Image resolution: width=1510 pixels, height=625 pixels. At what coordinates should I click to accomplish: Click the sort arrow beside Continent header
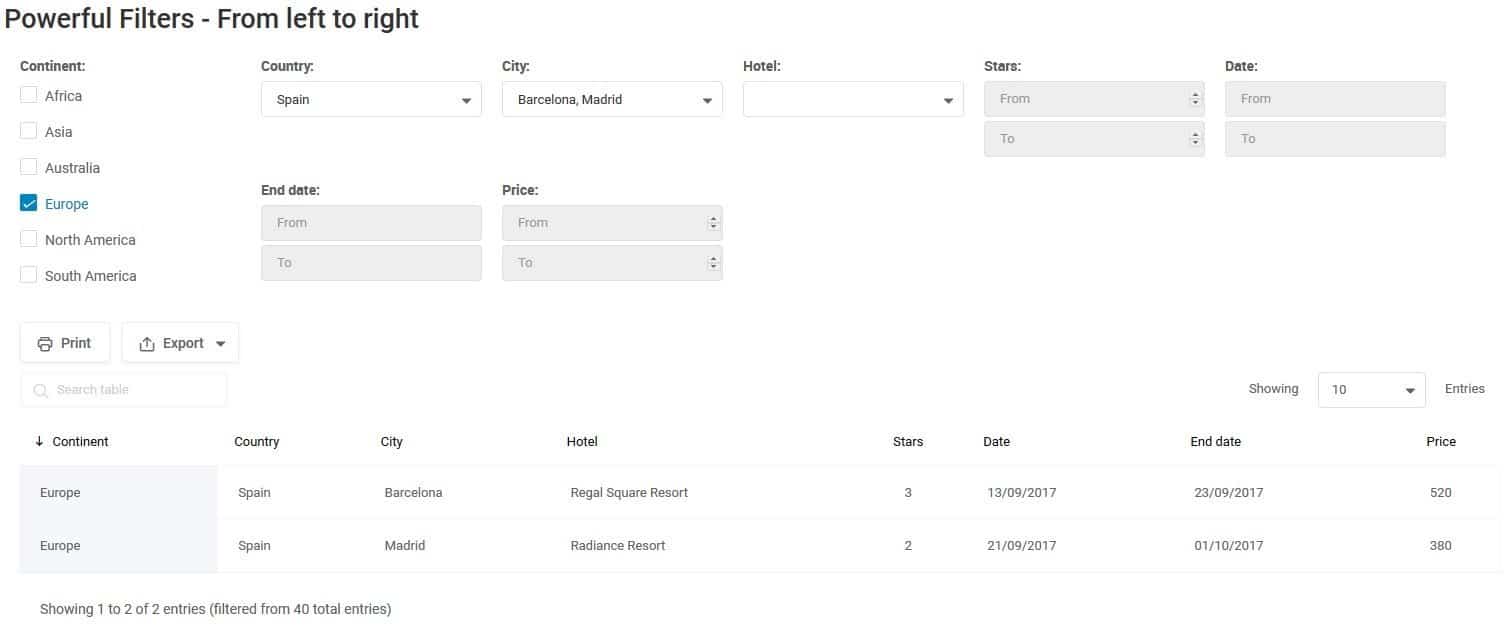click(x=39, y=442)
